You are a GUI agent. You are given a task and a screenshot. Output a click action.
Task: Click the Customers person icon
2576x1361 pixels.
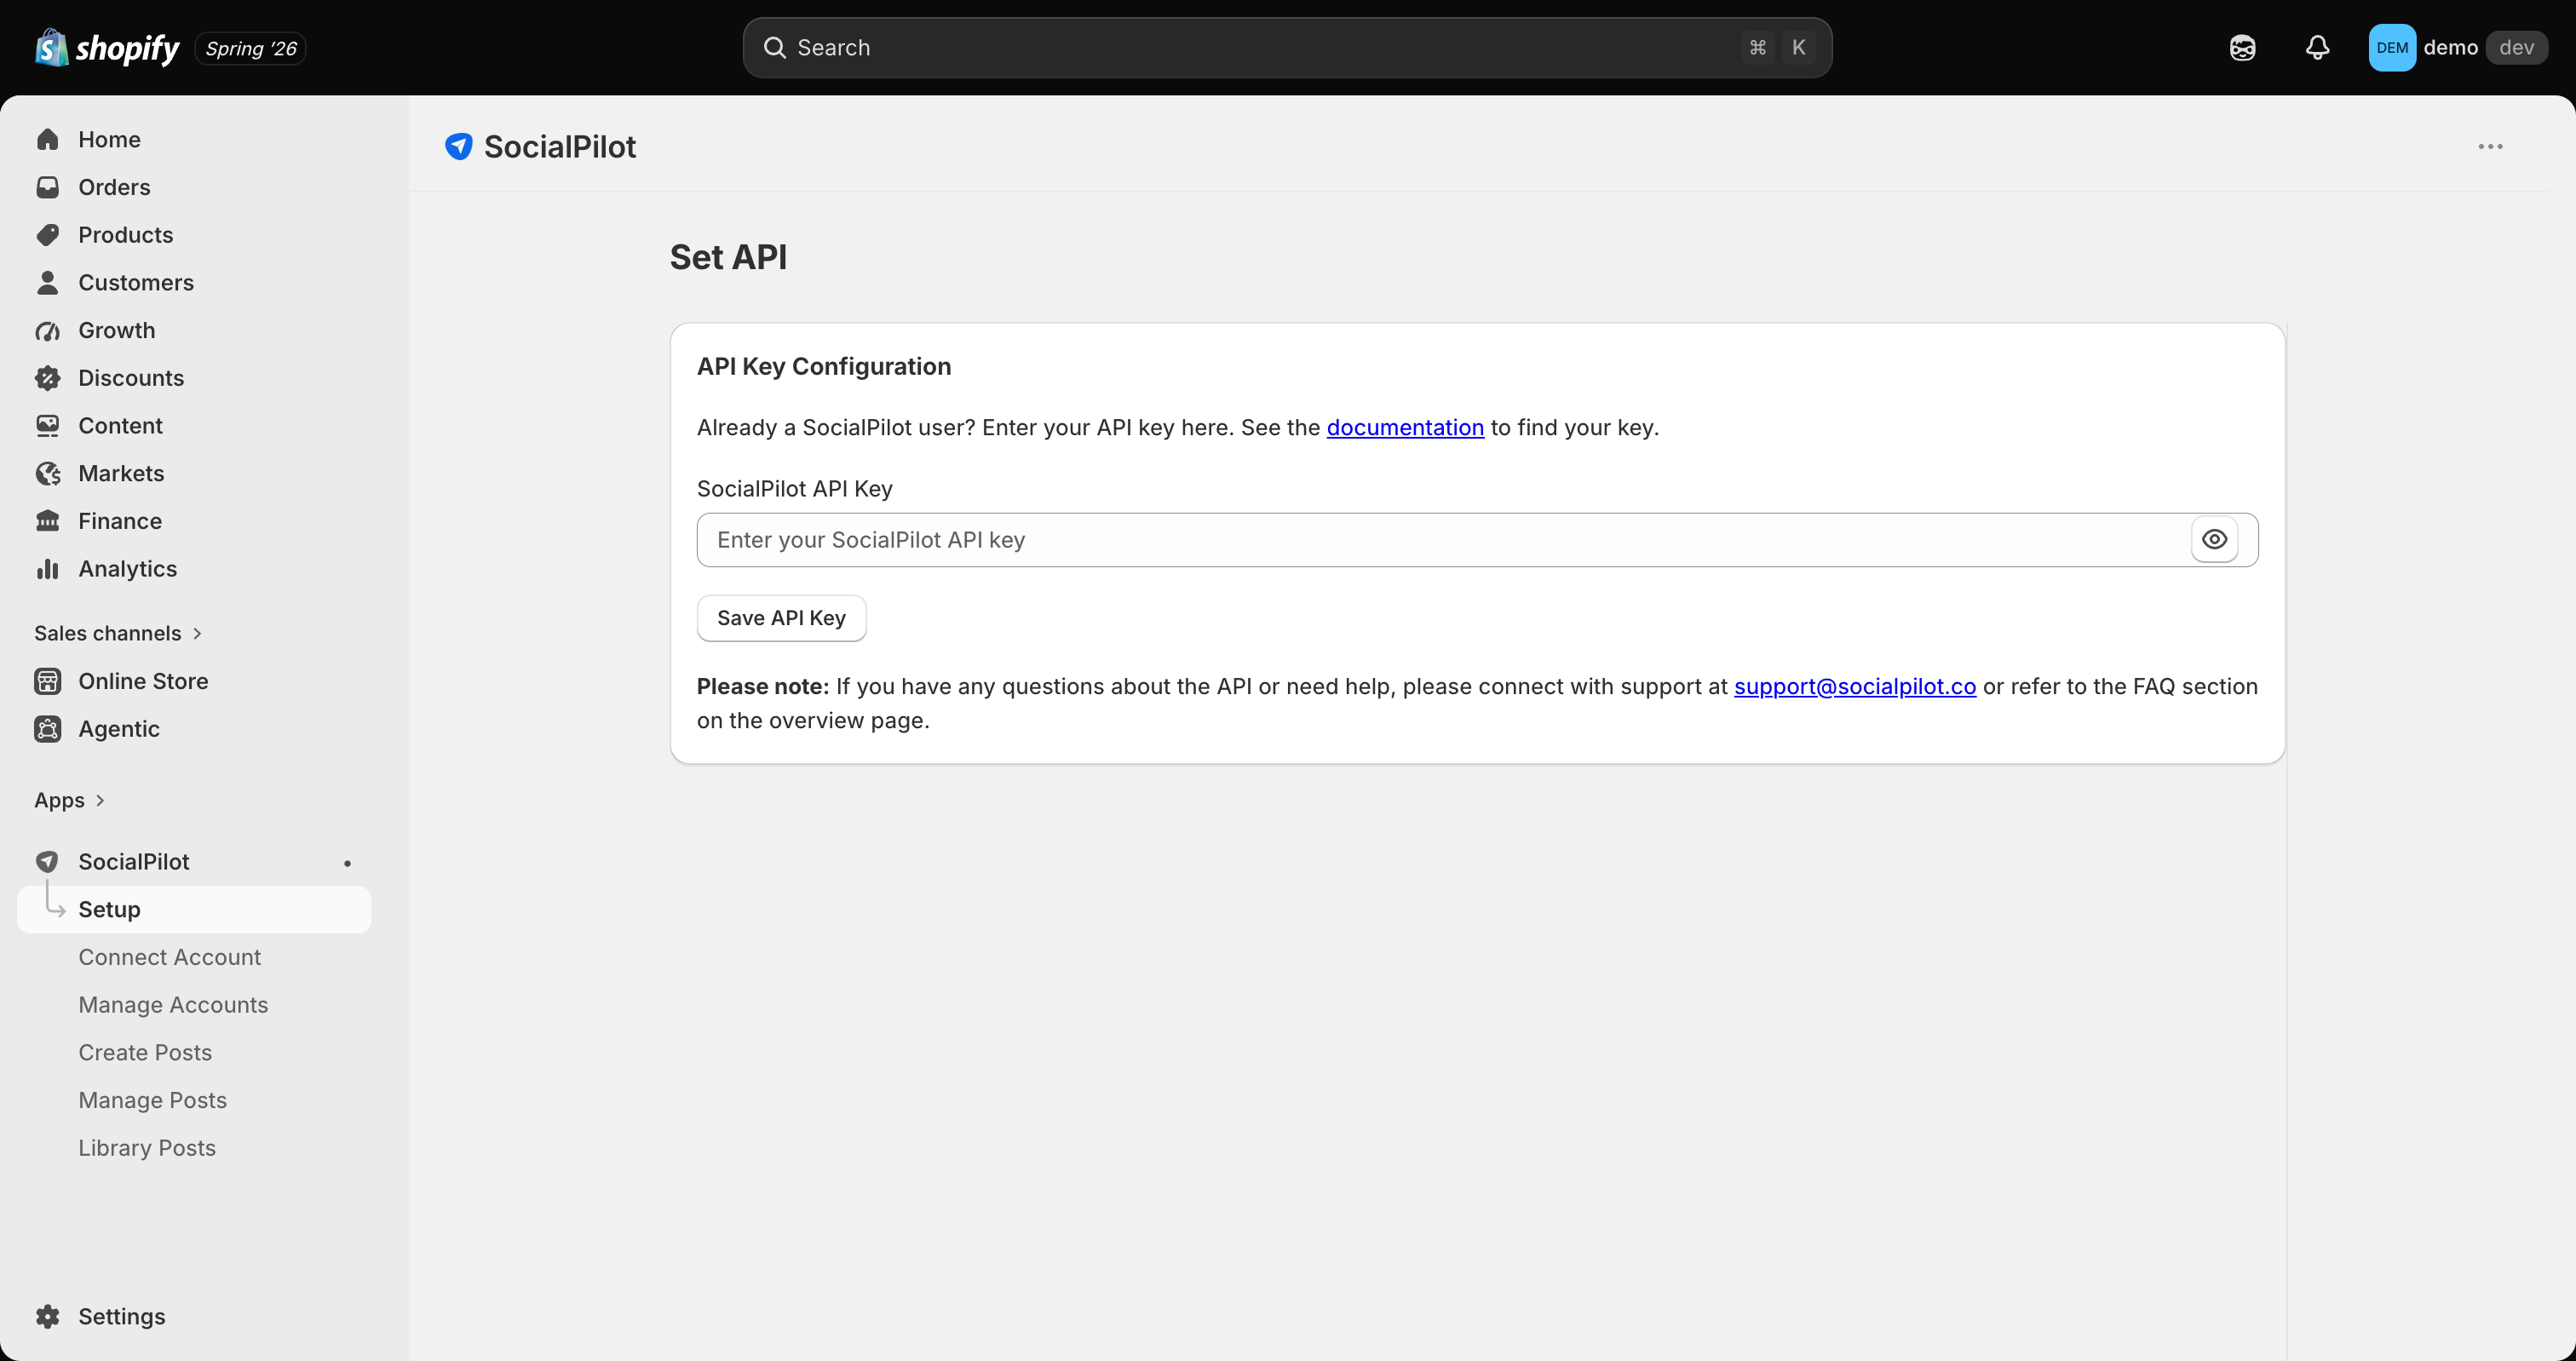(47, 283)
